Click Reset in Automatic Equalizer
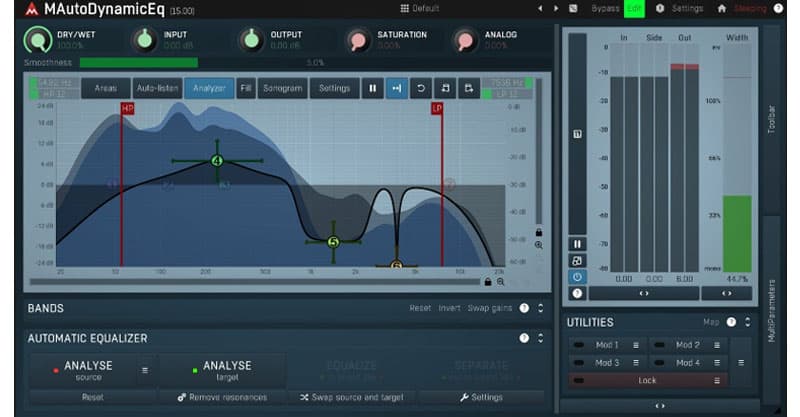800x417 pixels. (92, 397)
